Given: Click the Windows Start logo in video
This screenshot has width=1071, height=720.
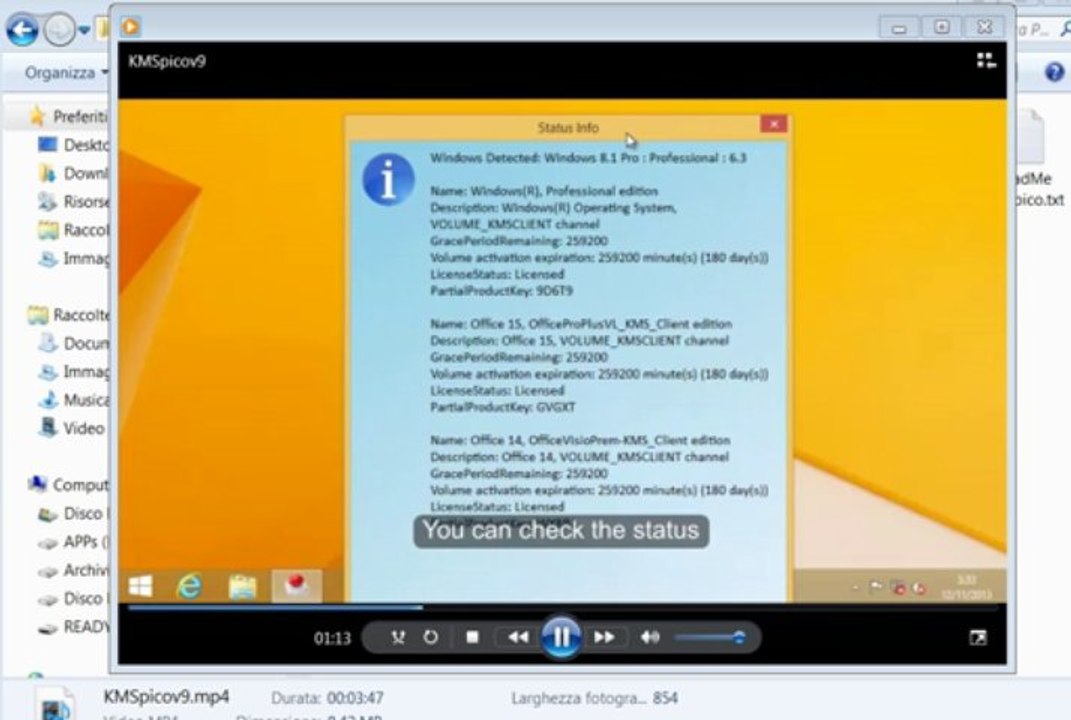Looking at the screenshot, I should [x=141, y=586].
